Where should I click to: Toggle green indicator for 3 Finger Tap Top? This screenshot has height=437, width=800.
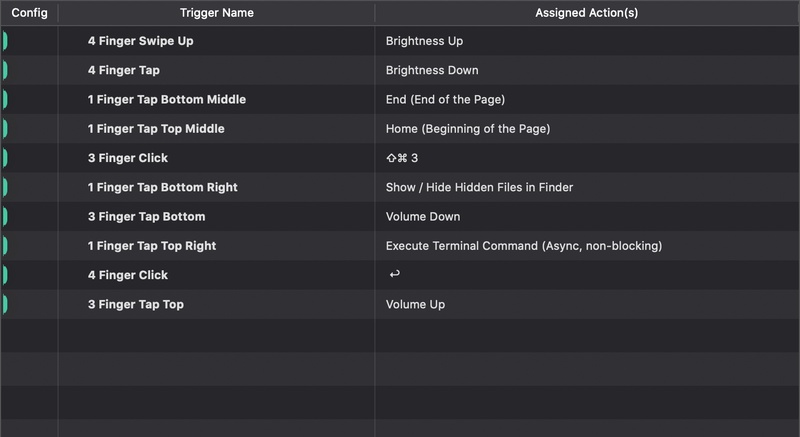tap(5, 304)
